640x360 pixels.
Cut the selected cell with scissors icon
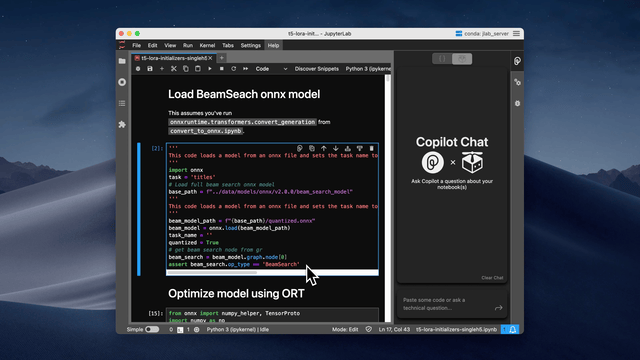[x=173, y=69]
